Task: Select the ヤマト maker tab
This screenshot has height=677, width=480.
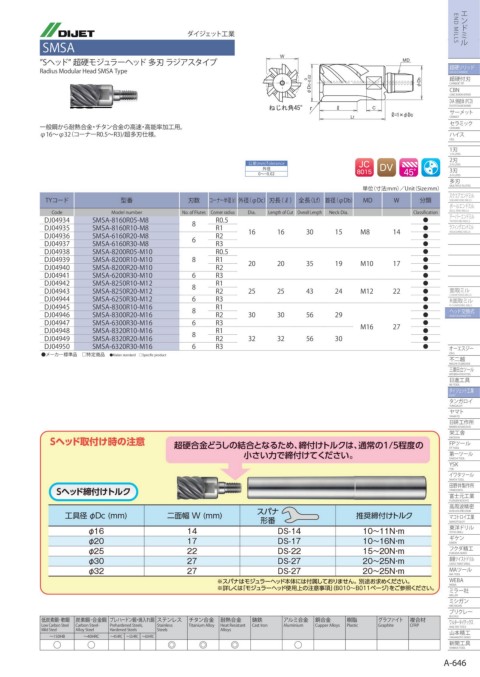Action: pyautogui.click(x=464, y=413)
